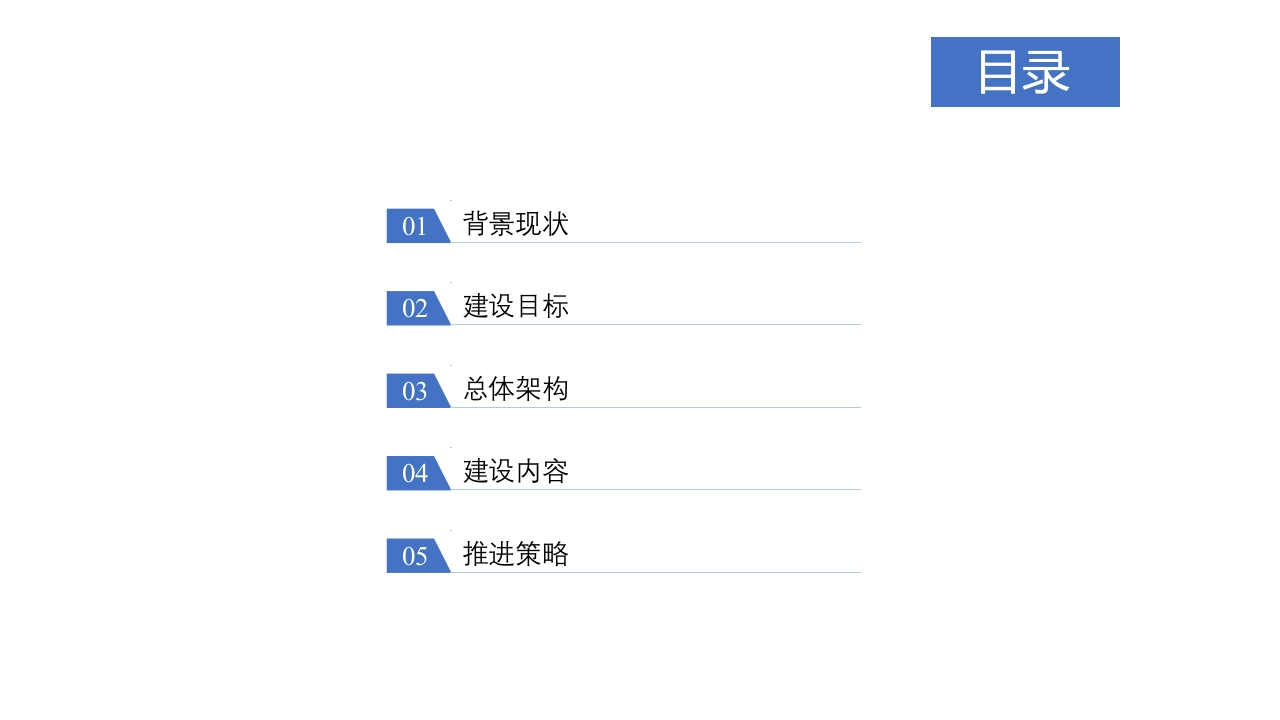Click the blue 03 number badge
Viewport: 1280px width, 720px height.
coord(417,391)
